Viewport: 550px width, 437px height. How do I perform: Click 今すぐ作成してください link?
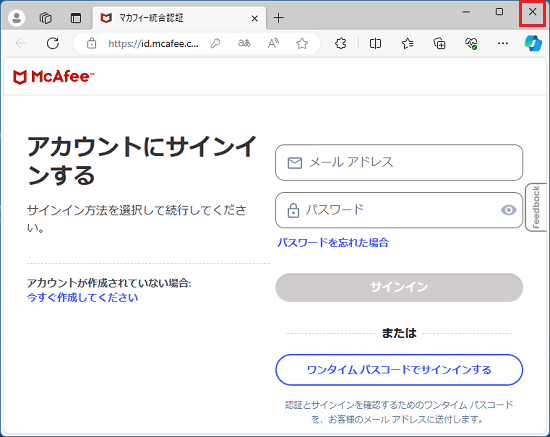click(x=82, y=298)
